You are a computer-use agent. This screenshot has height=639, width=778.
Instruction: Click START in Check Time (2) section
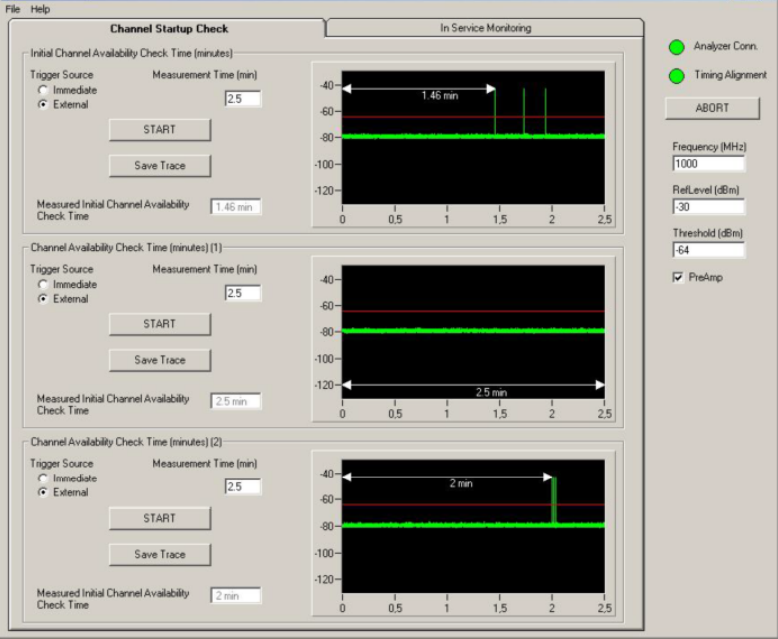point(160,518)
